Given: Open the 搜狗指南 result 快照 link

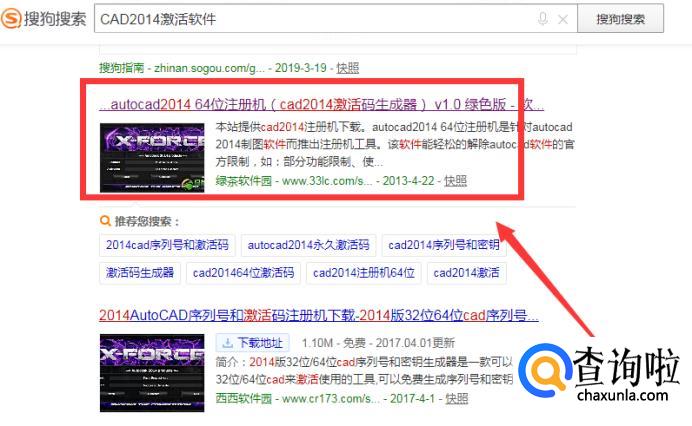Looking at the screenshot, I should tap(348, 68).
